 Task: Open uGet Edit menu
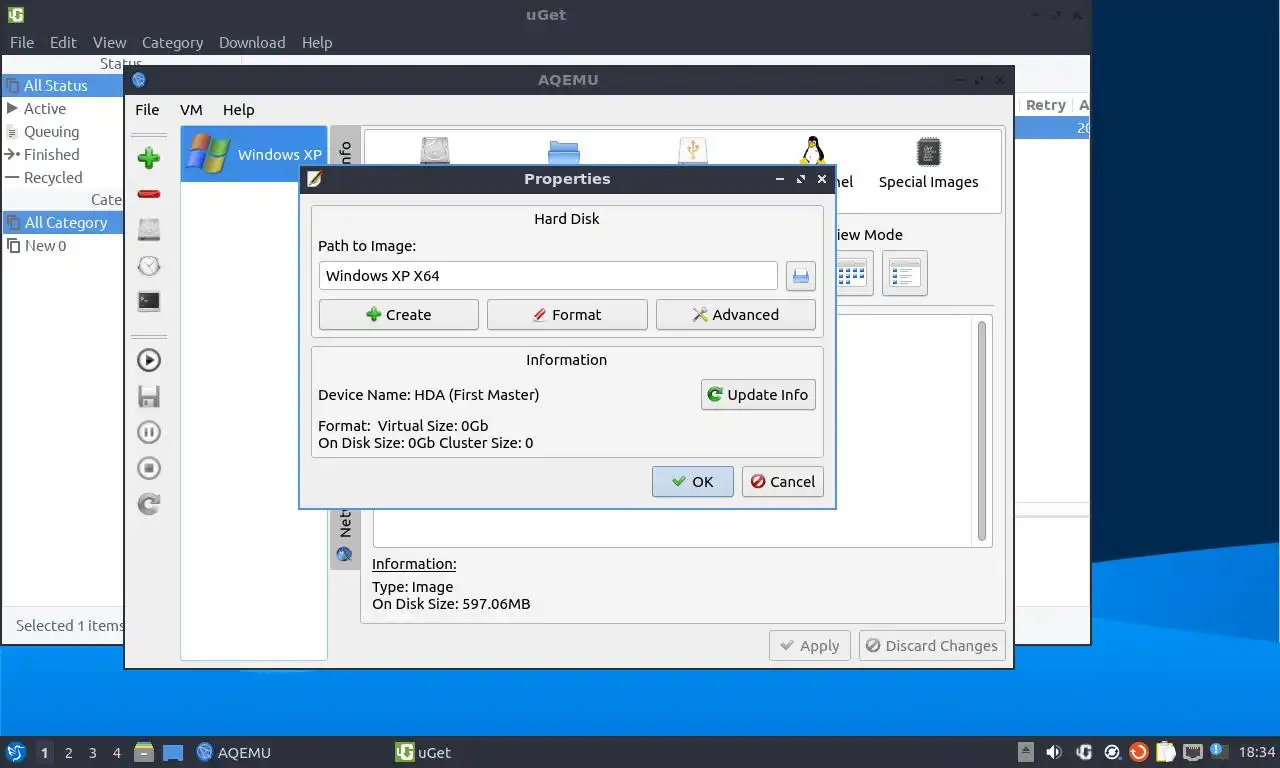click(63, 42)
